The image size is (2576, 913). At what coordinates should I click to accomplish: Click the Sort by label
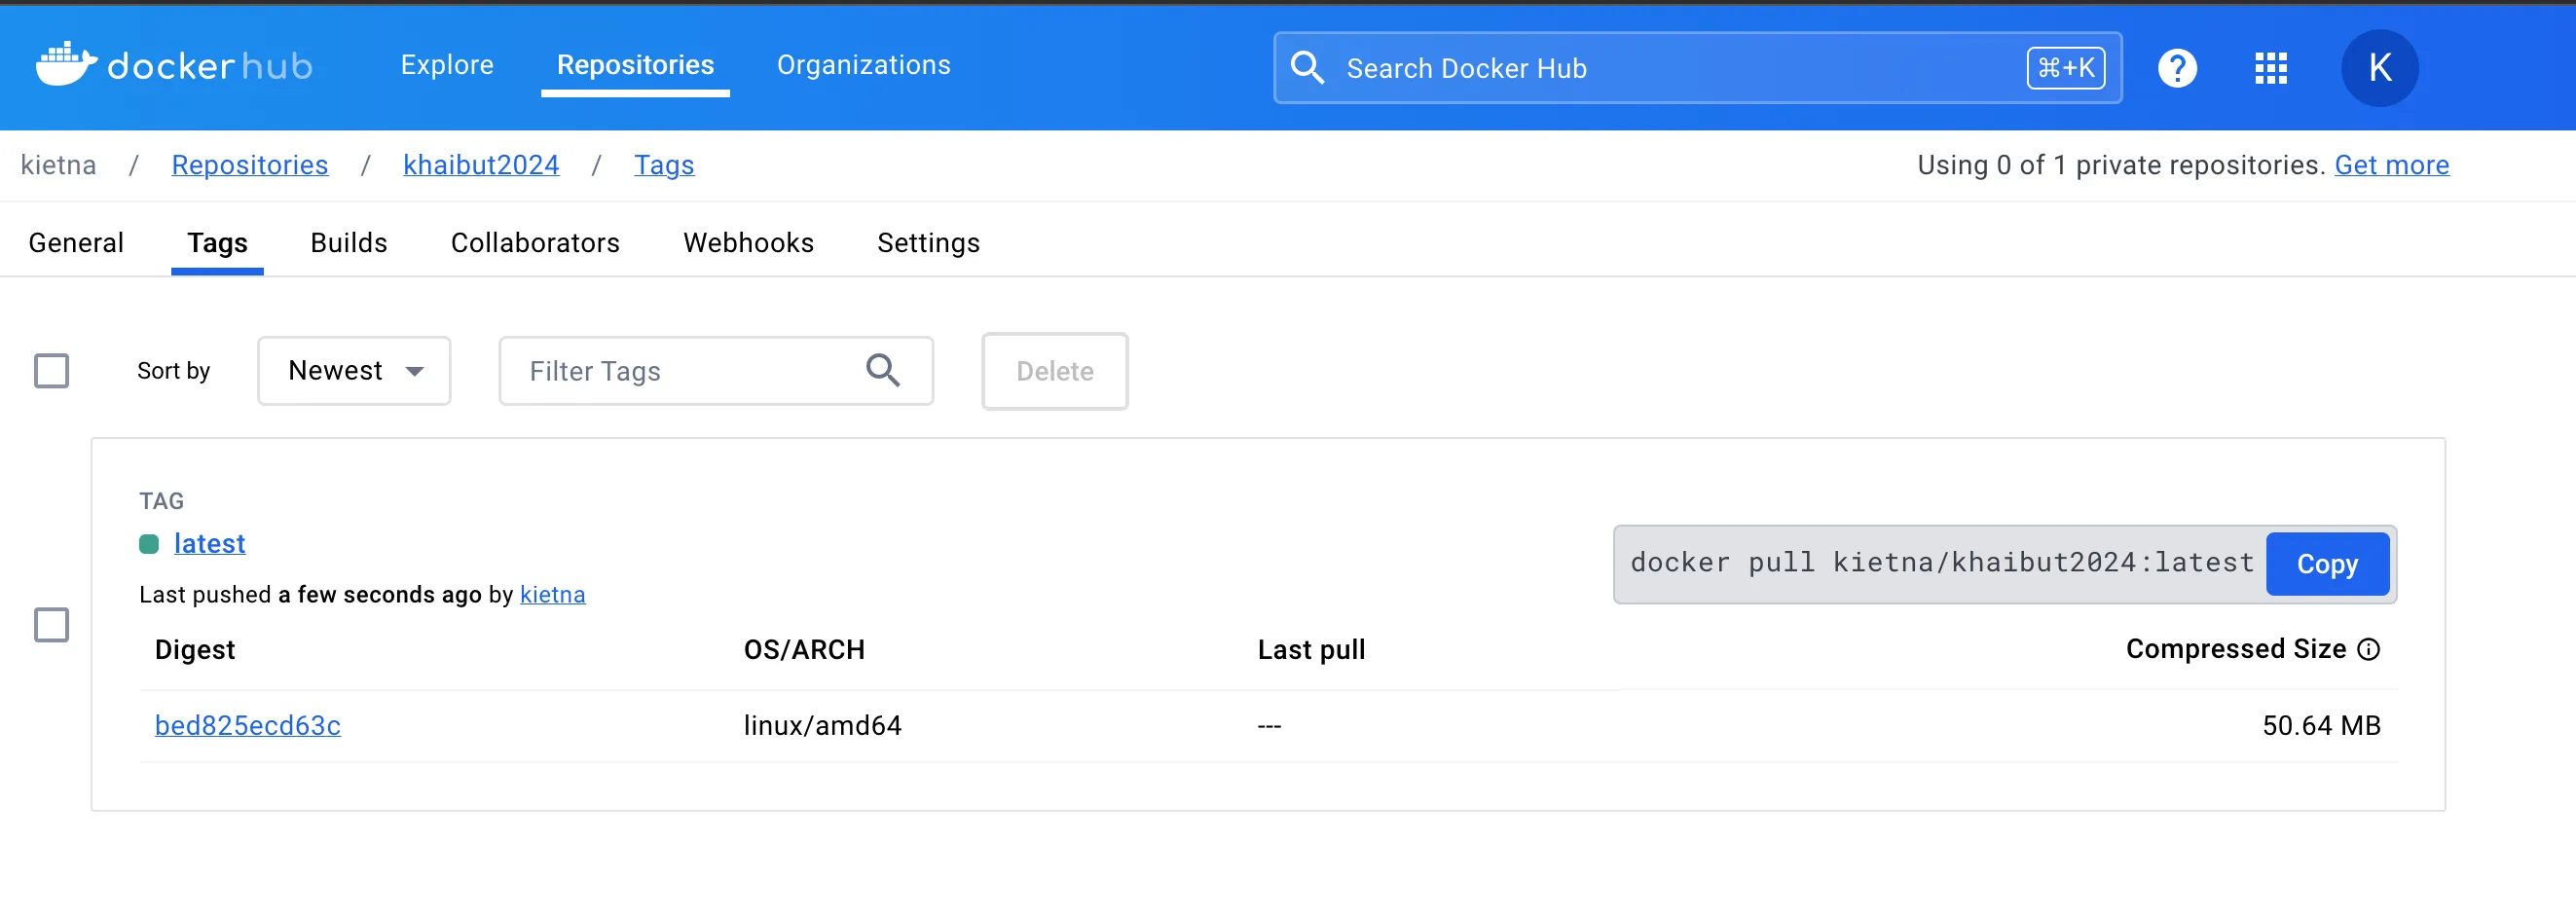[173, 371]
